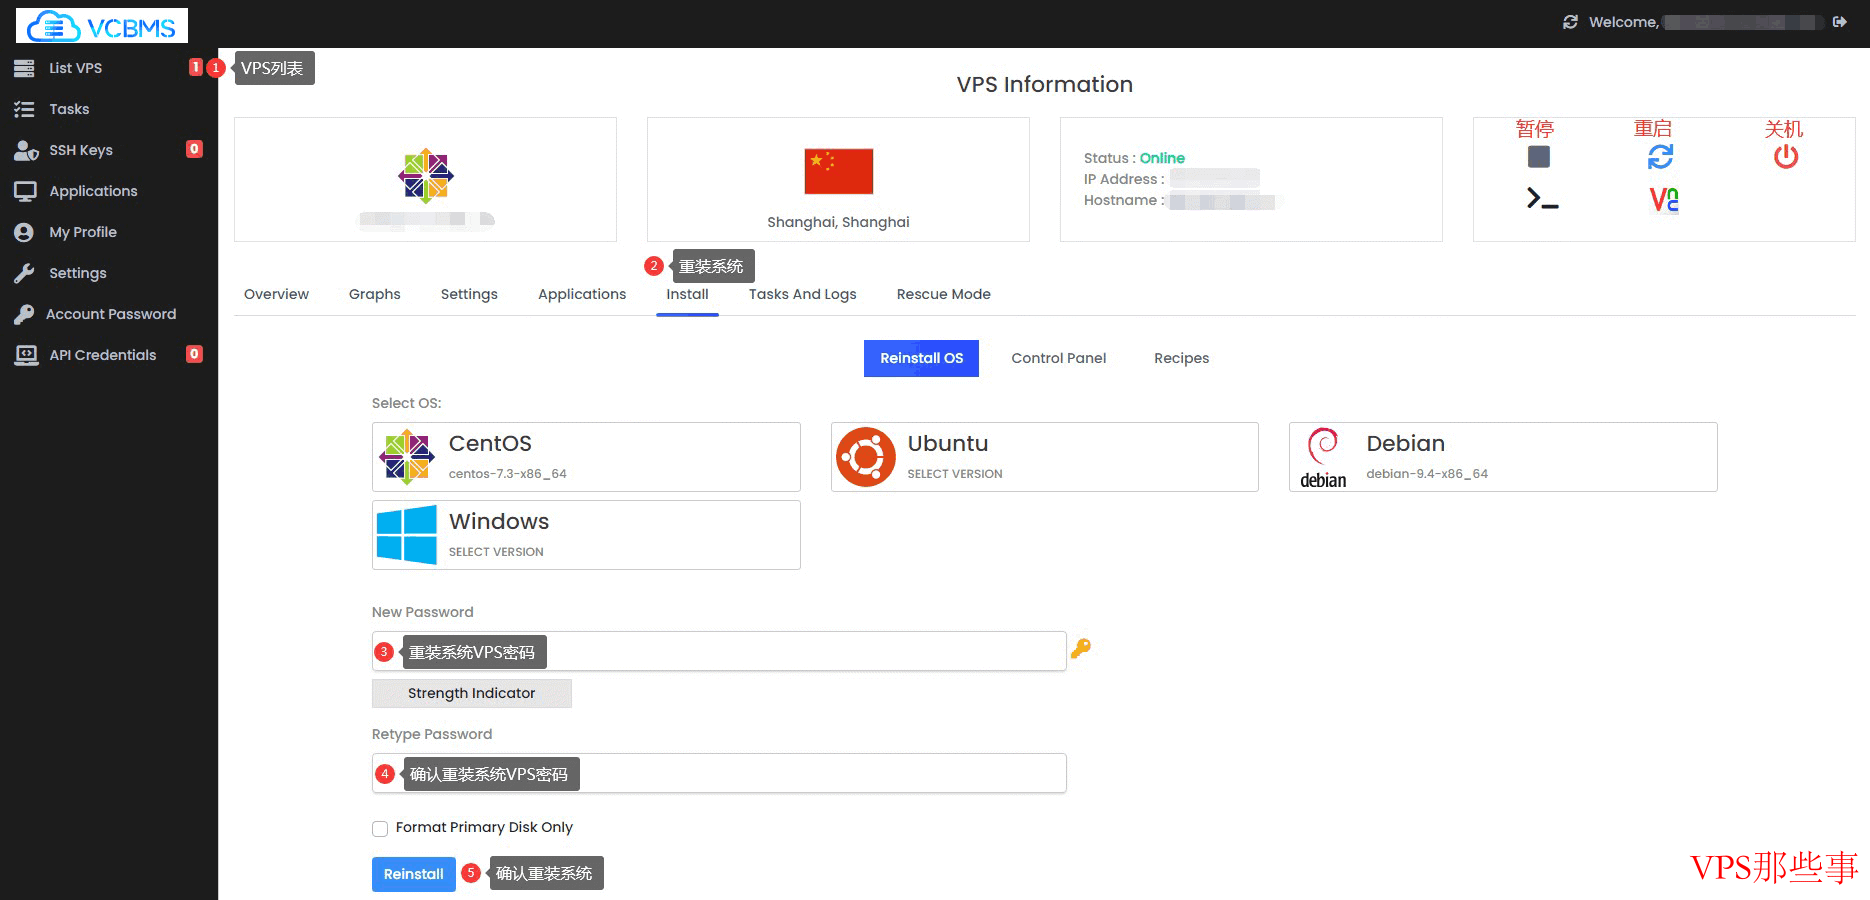Click the API Credentials laptop icon

click(x=26, y=355)
